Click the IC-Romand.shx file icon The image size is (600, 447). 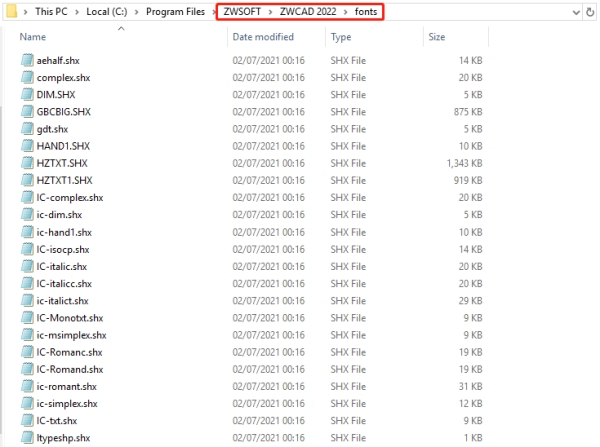coord(27,369)
